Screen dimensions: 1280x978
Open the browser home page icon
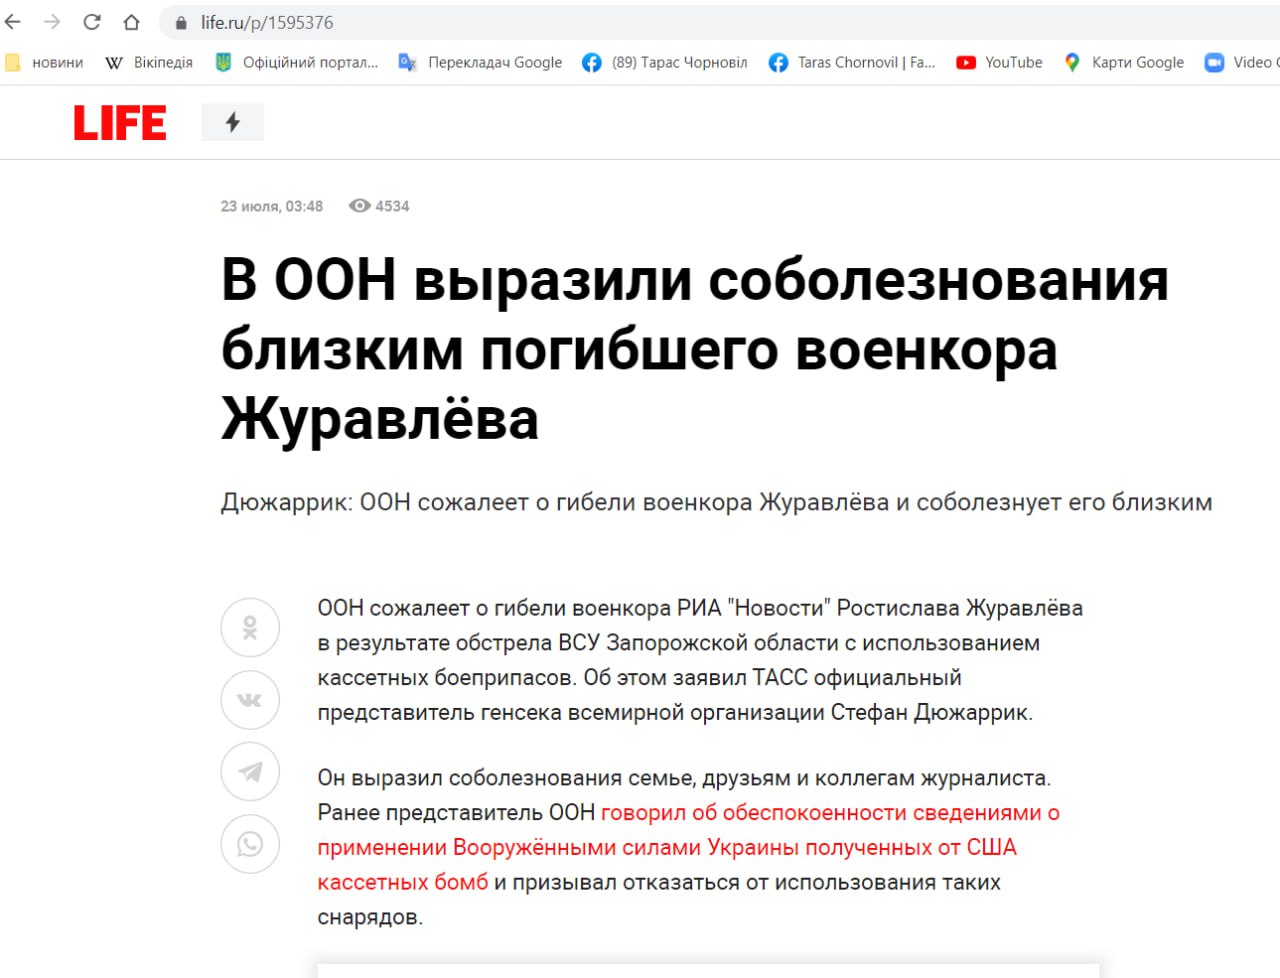coord(131,22)
